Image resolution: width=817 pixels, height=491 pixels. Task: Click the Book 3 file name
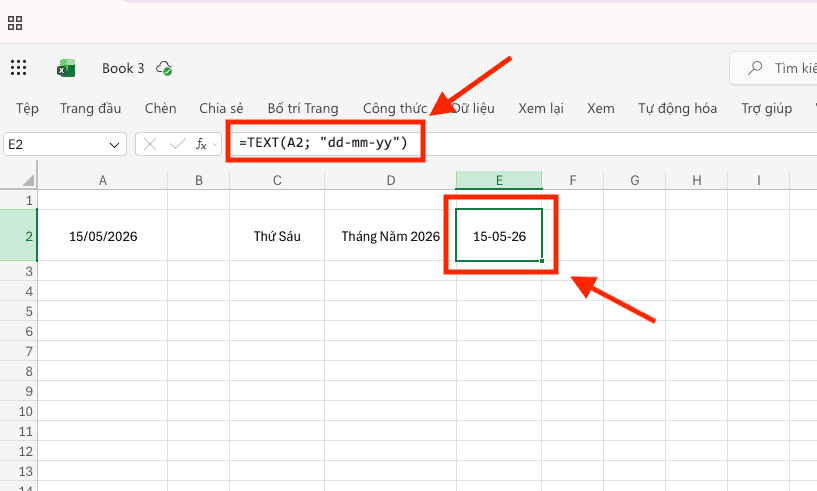(x=123, y=68)
